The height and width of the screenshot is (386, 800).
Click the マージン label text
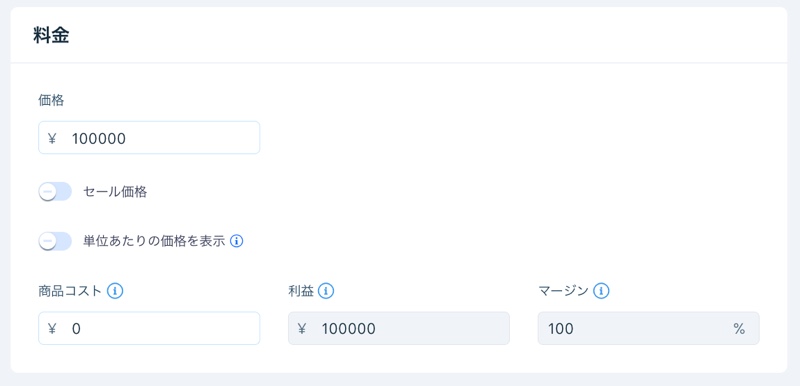(563, 291)
